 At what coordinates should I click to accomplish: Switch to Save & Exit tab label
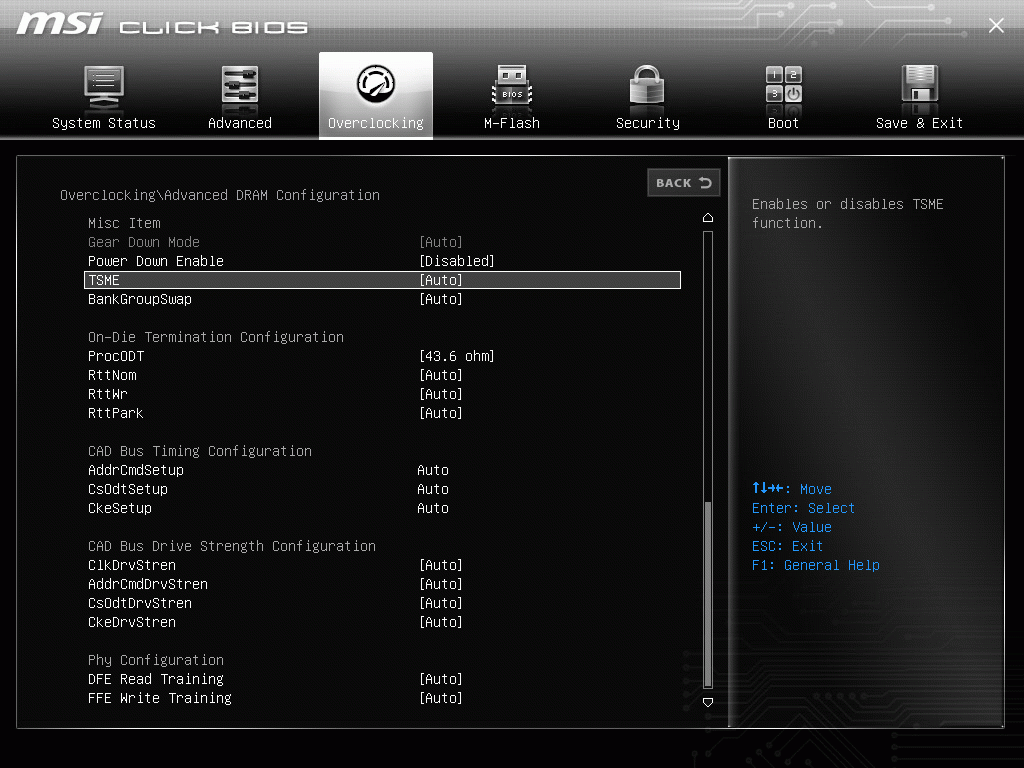920,123
